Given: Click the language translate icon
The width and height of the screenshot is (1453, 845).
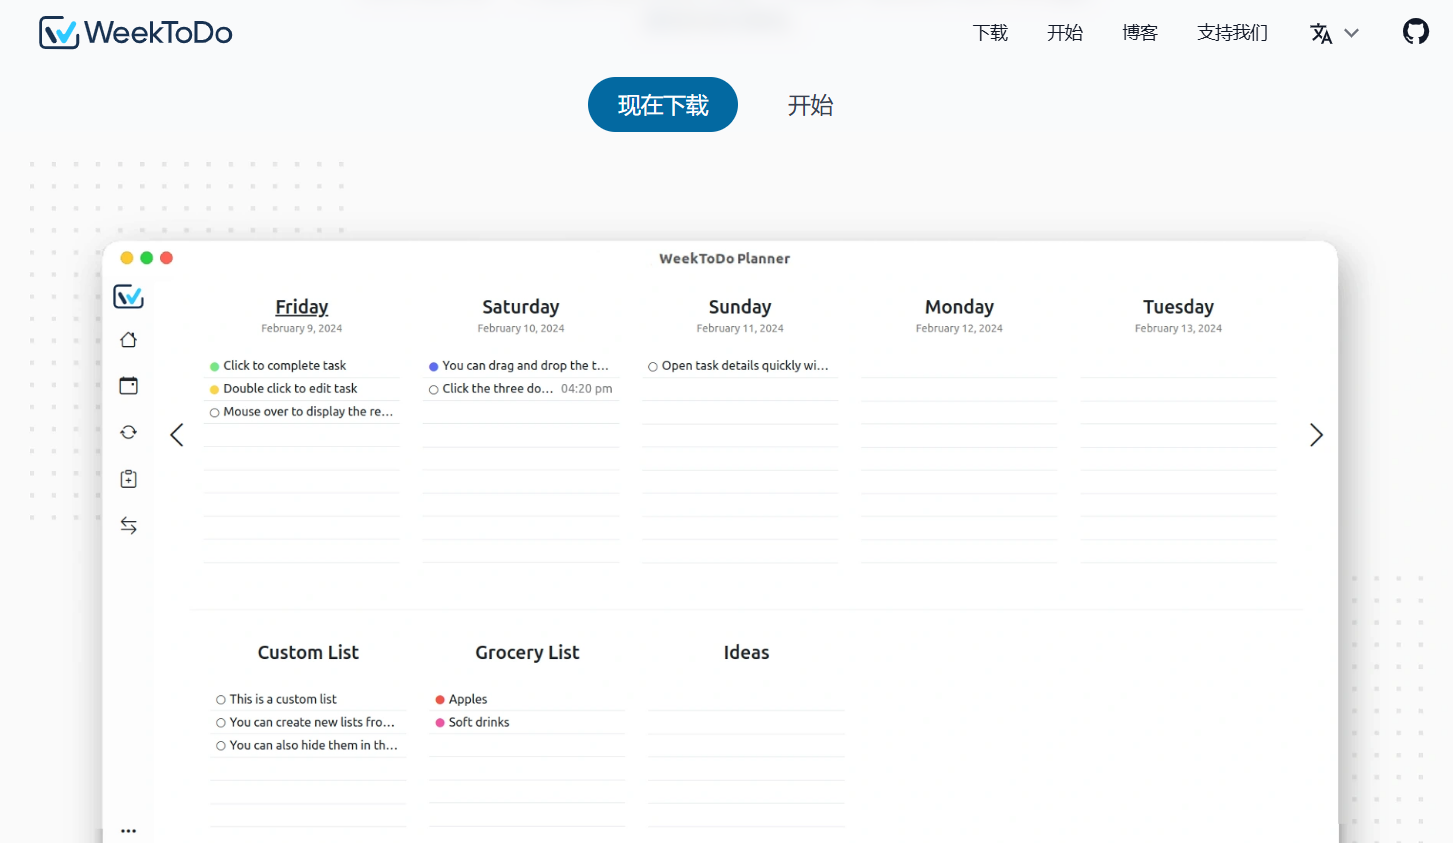Looking at the screenshot, I should 1321,33.
